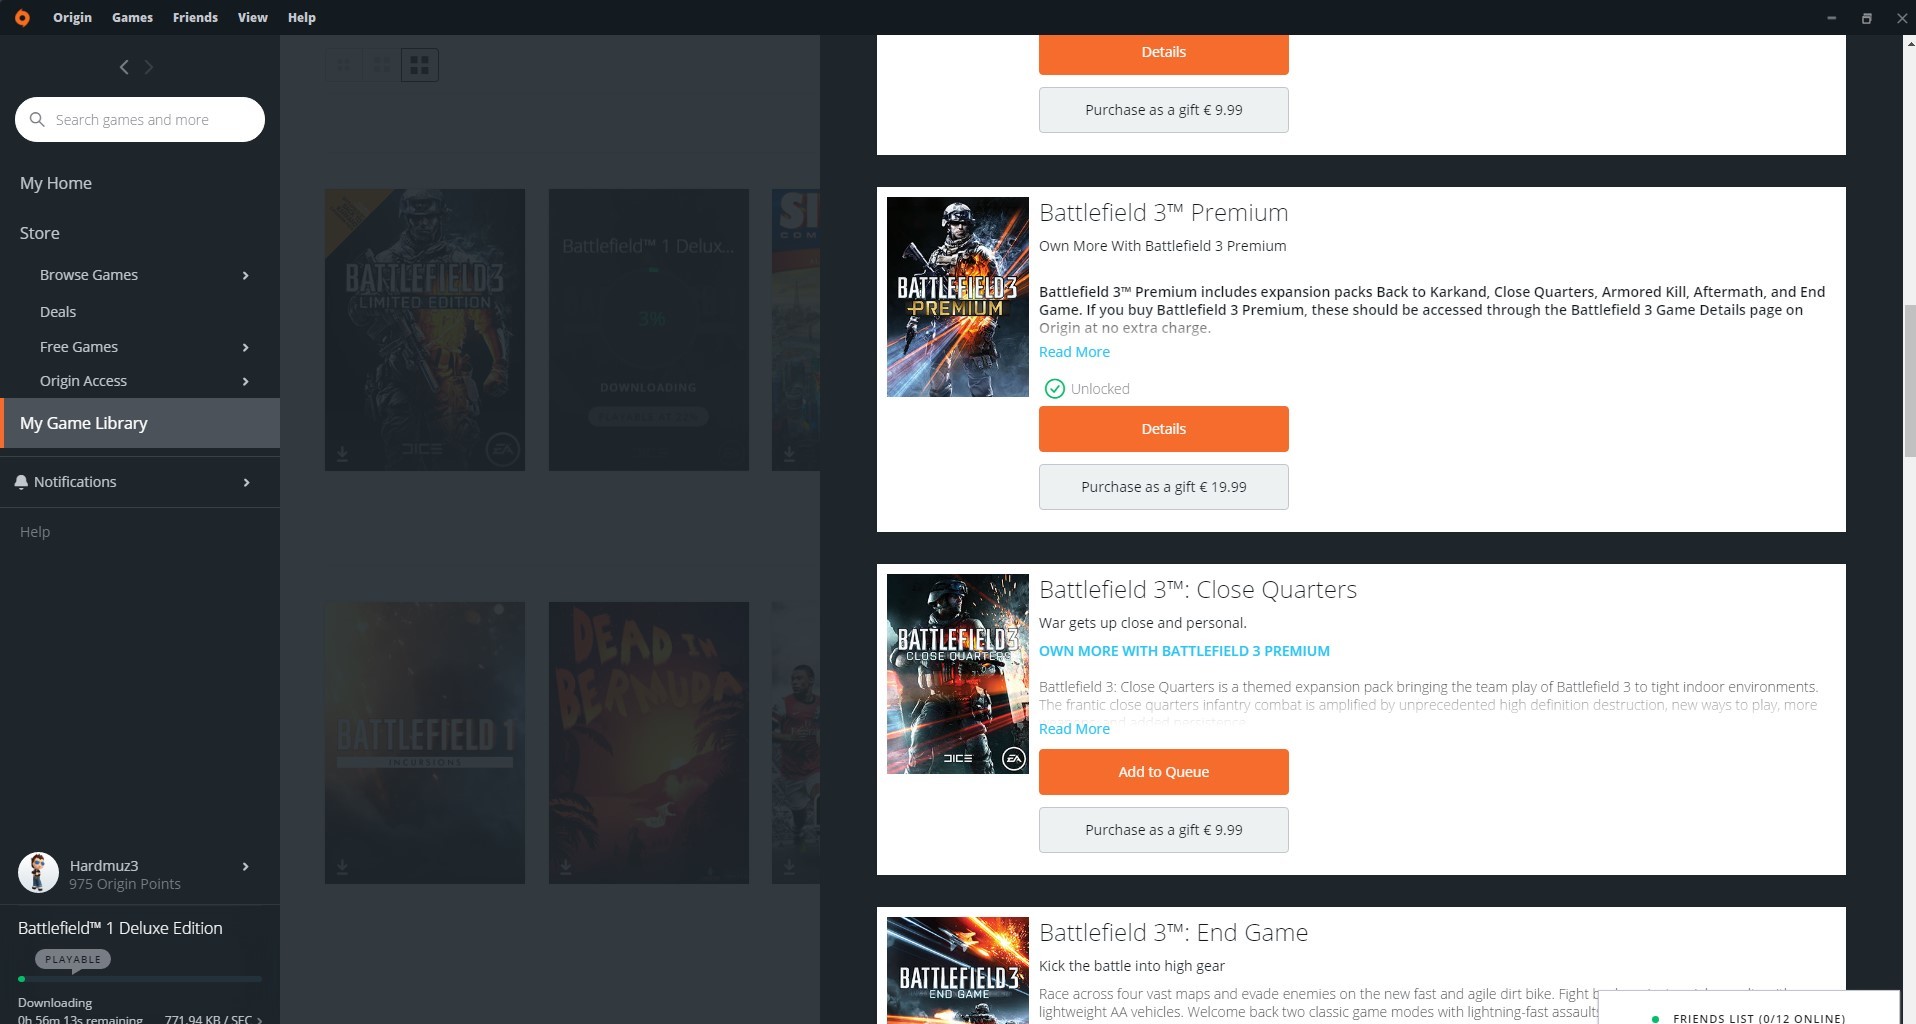Click the search magnifier icon
Image resolution: width=1916 pixels, height=1024 pixels.
tap(37, 120)
